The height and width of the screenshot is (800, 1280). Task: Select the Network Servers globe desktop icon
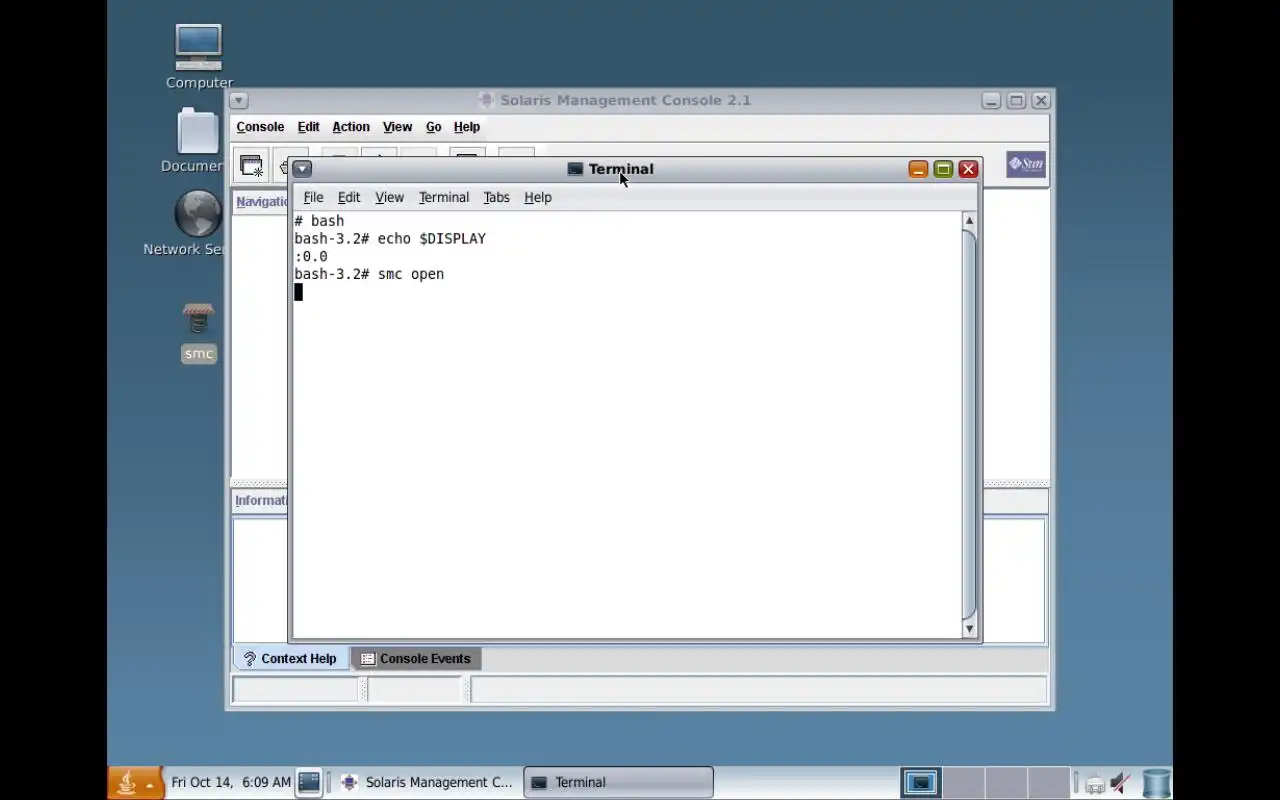coord(198,214)
